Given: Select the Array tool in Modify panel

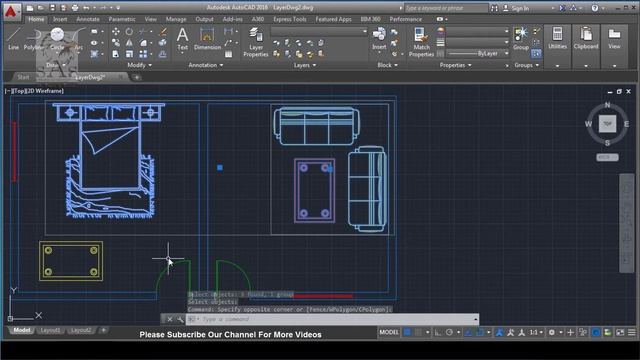Looking at the screenshot, I should click(x=143, y=54).
